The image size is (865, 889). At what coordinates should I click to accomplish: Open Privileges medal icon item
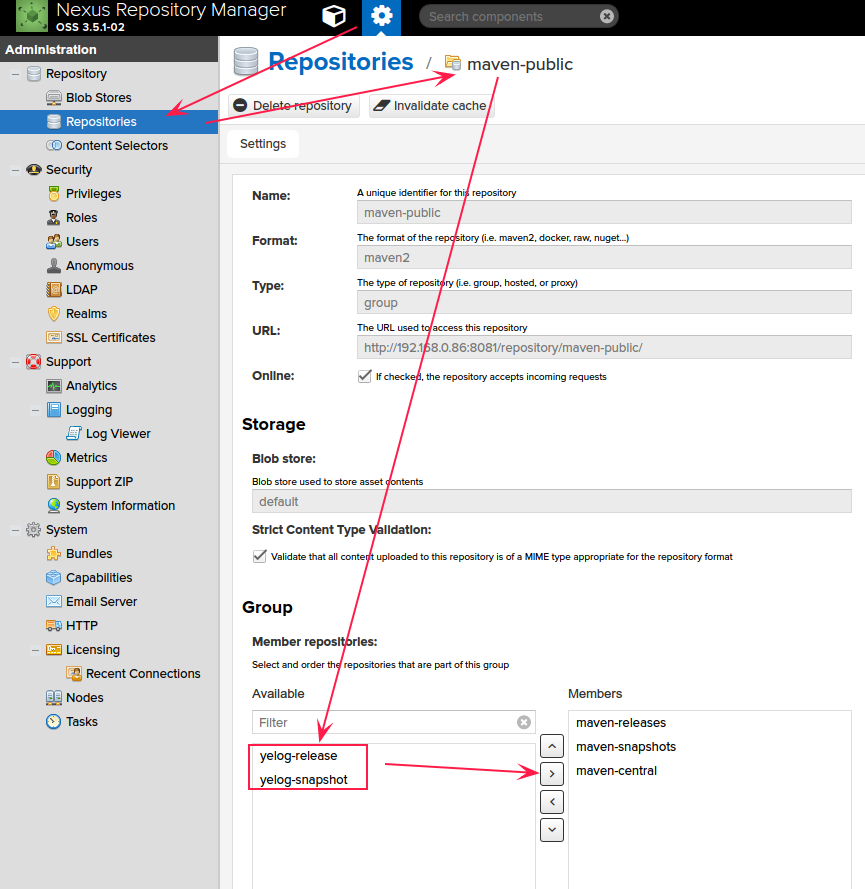tap(54, 194)
